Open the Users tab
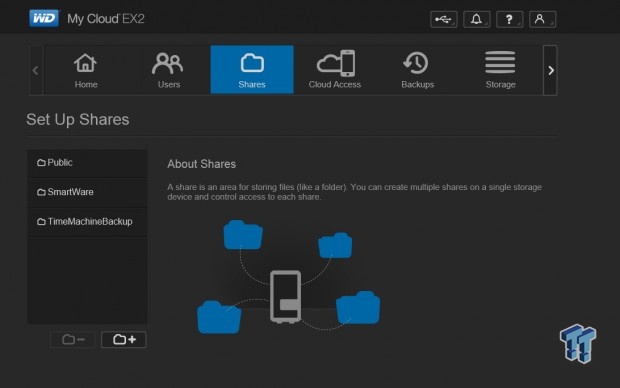The width and height of the screenshot is (620, 388). click(169, 70)
